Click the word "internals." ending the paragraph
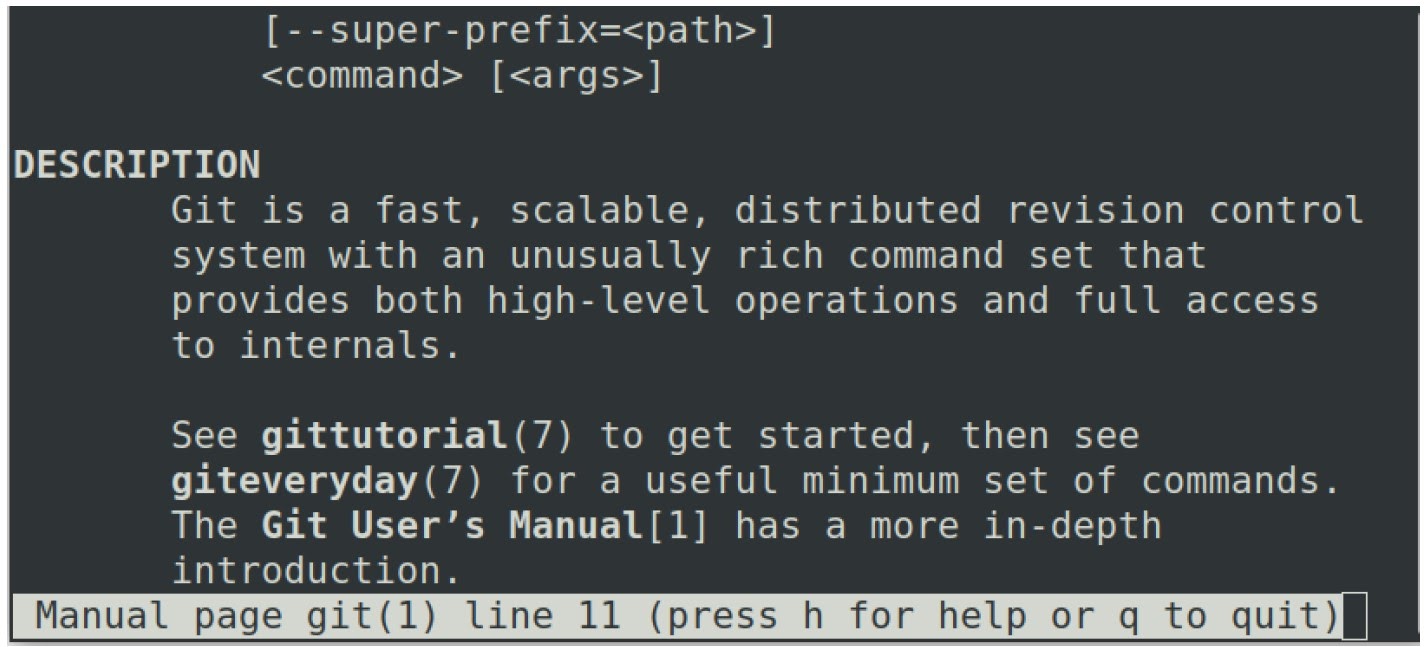The width and height of the screenshot is (1427, 647). [350, 346]
